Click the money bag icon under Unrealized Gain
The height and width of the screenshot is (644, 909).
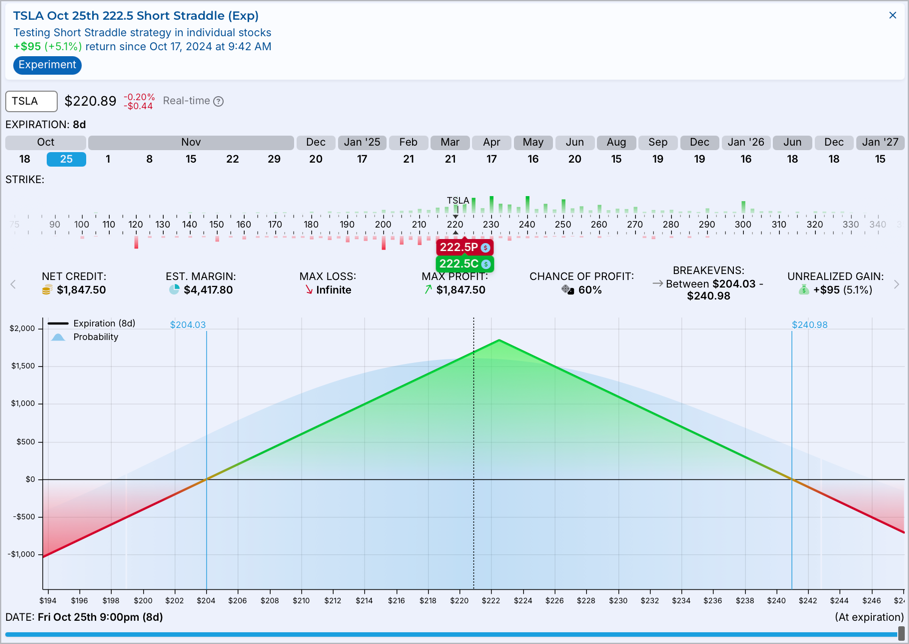coord(803,290)
